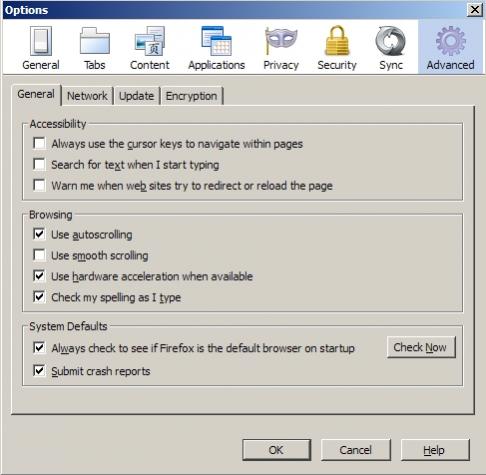Select the Security padlock panel
This screenshot has height=475, width=486.
click(x=337, y=48)
